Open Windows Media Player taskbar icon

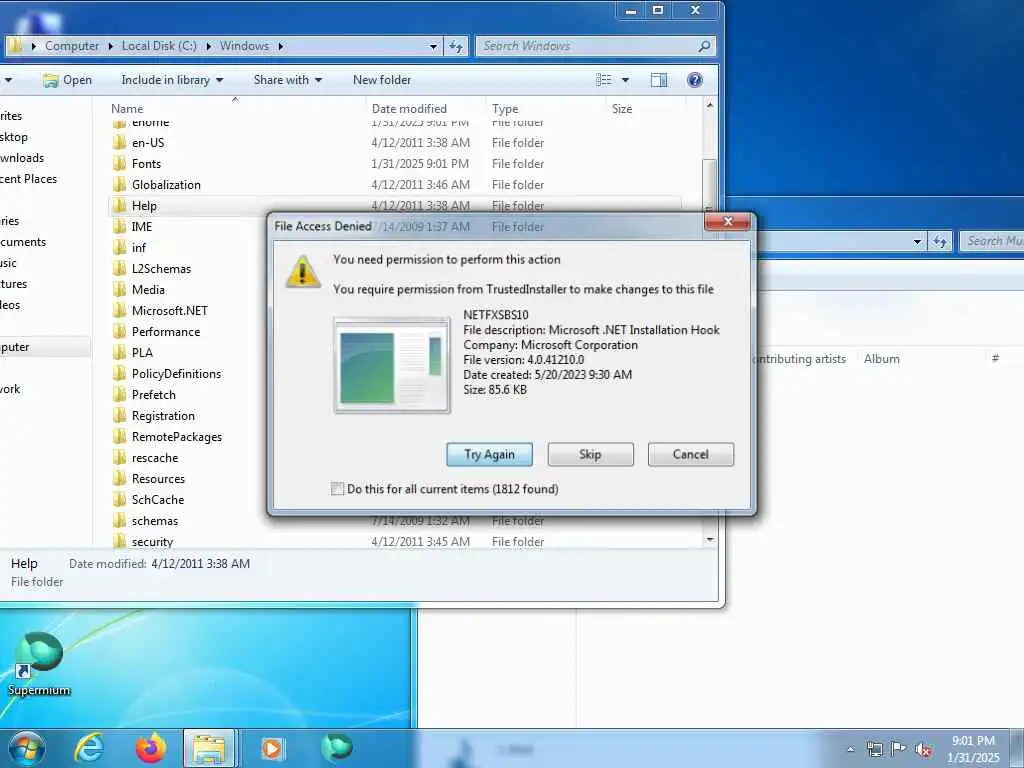pos(271,749)
